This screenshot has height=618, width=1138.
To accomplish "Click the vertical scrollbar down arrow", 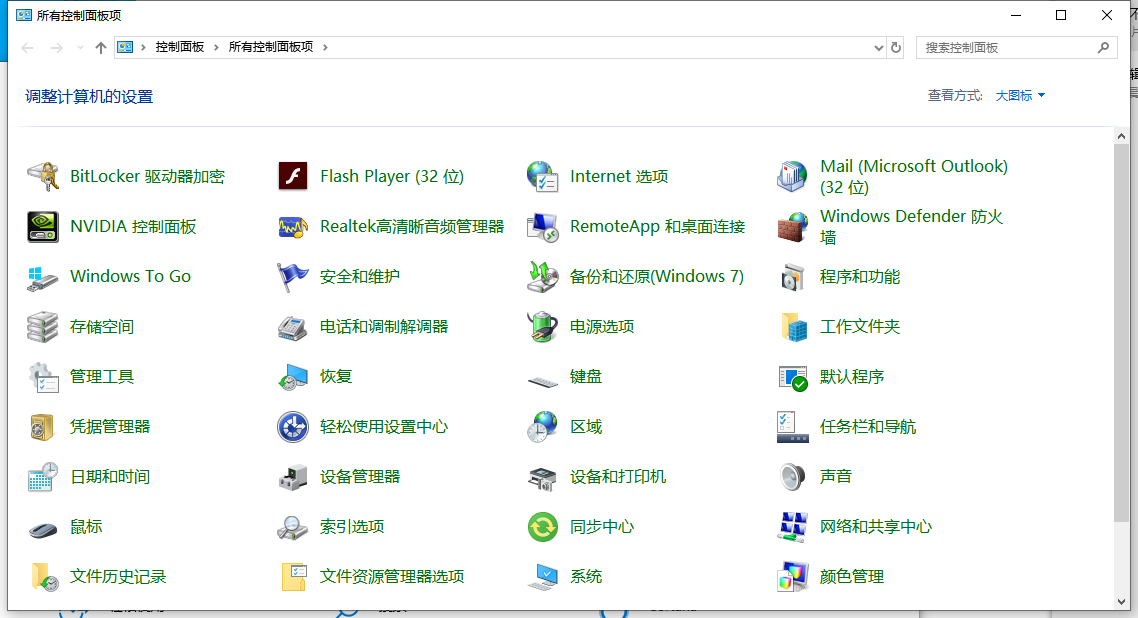I will tap(1121, 601).
